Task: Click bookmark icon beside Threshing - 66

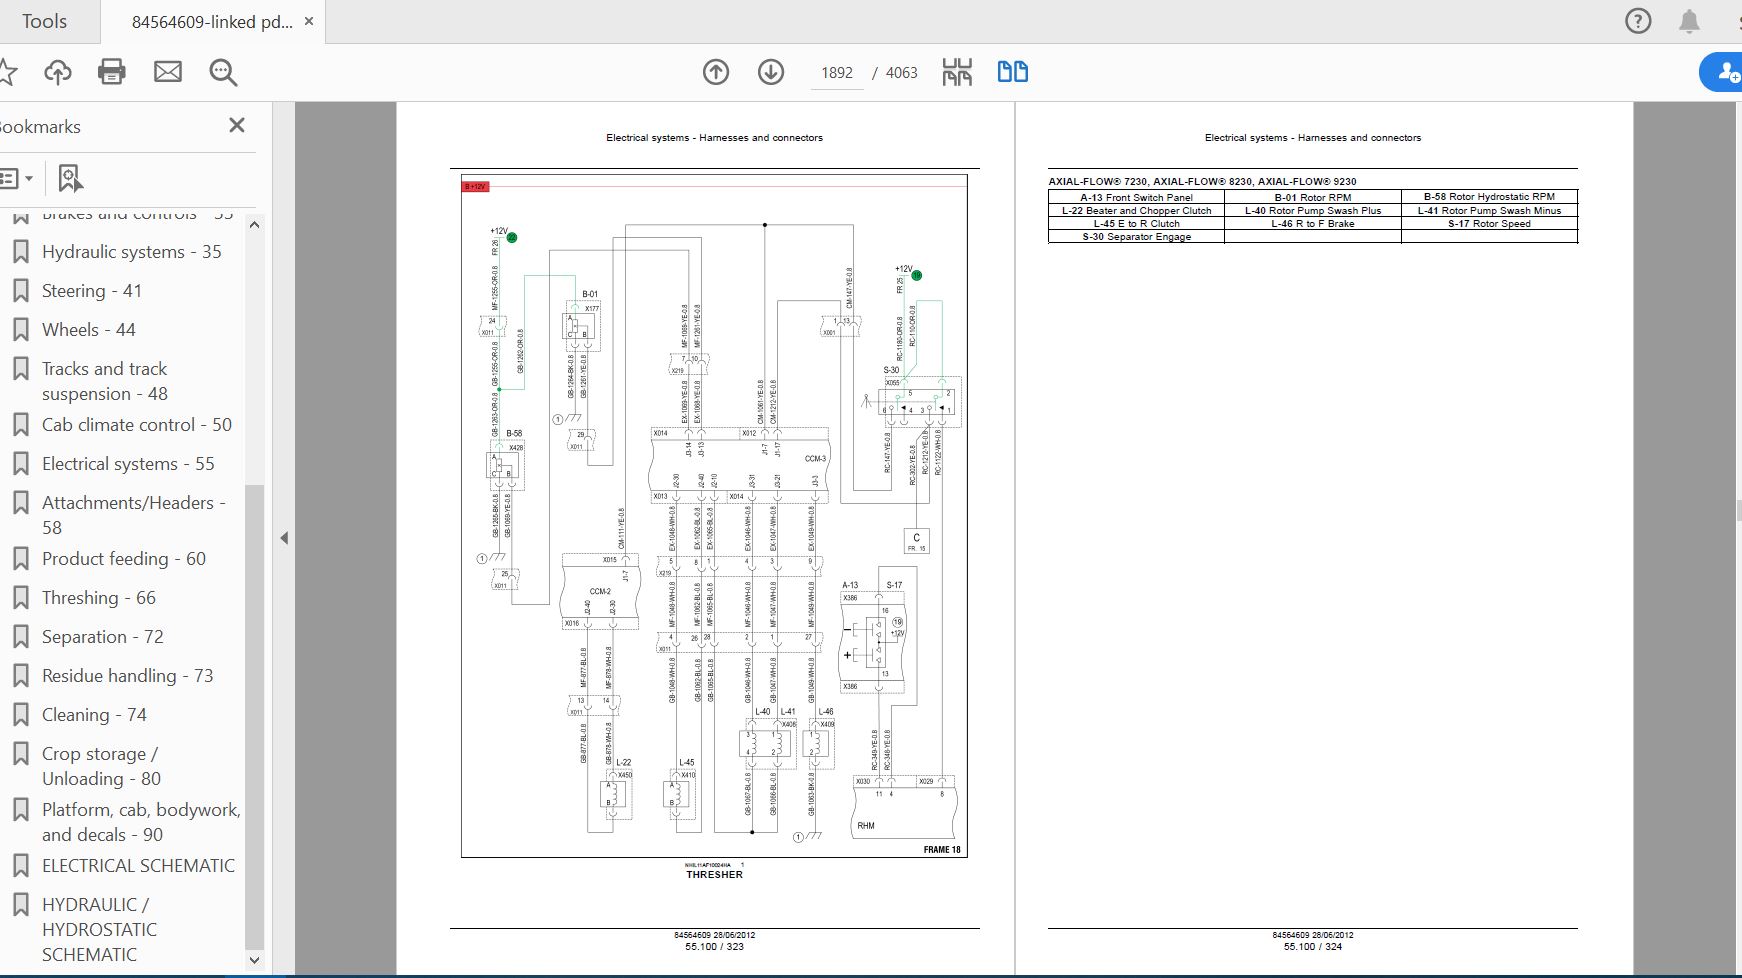Action: 20,598
